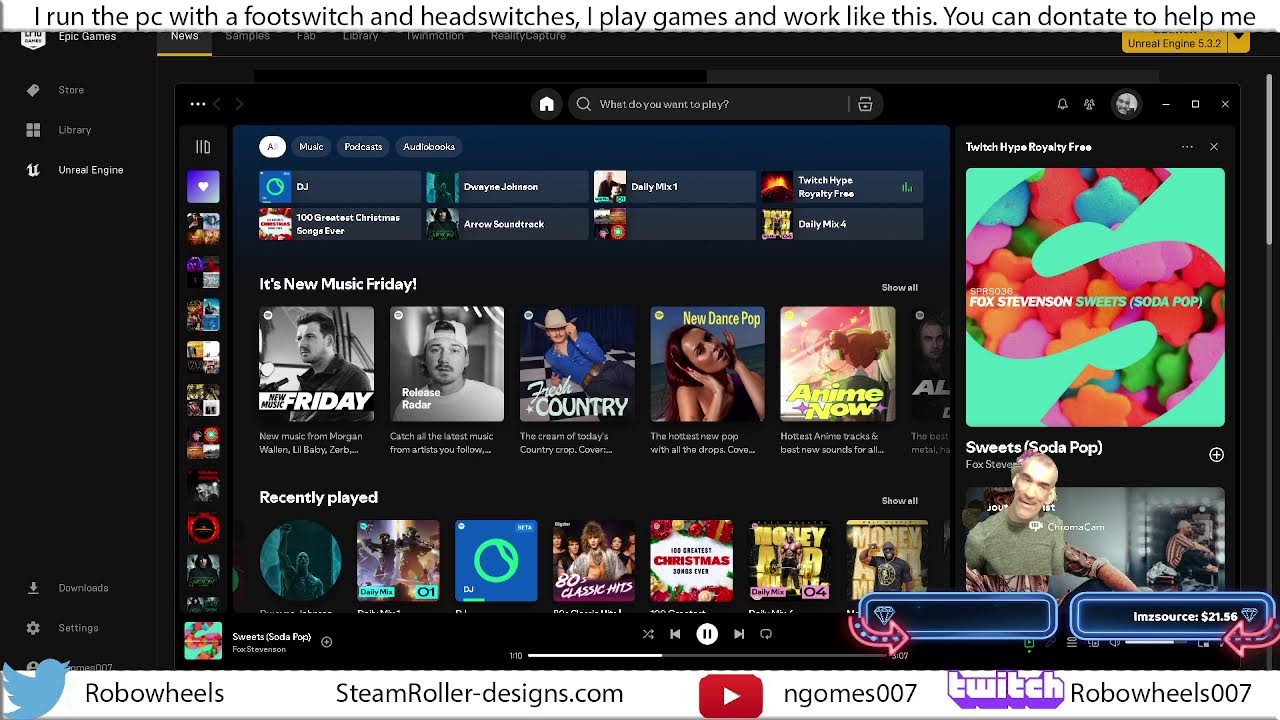Open Friend Activity panel
This screenshot has width=1280, height=720.
[x=1089, y=104]
